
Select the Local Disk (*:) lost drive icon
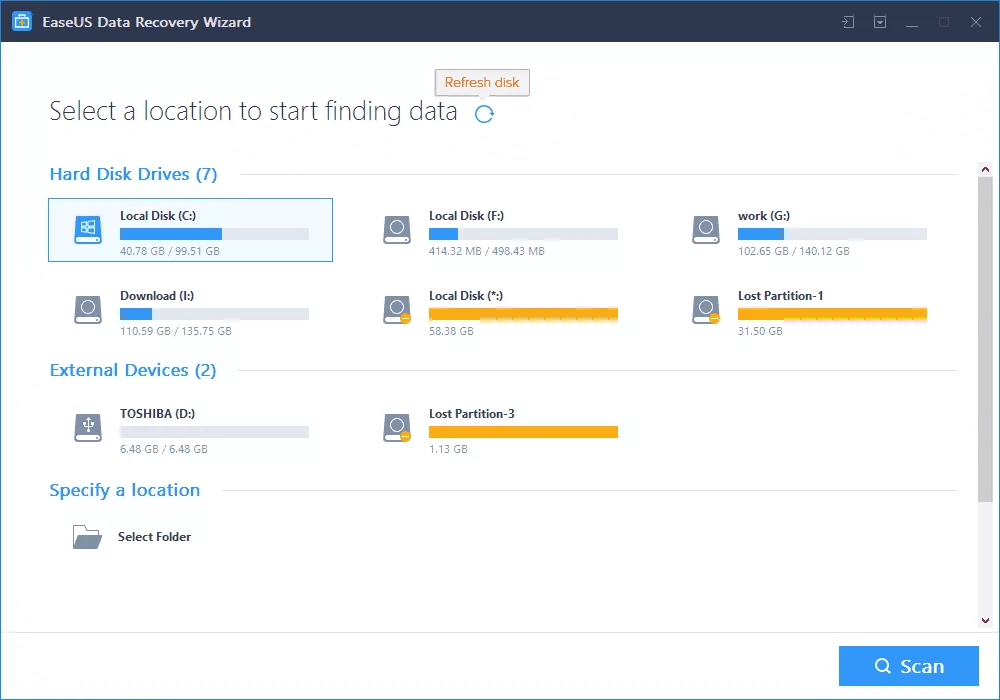coord(397,310)
